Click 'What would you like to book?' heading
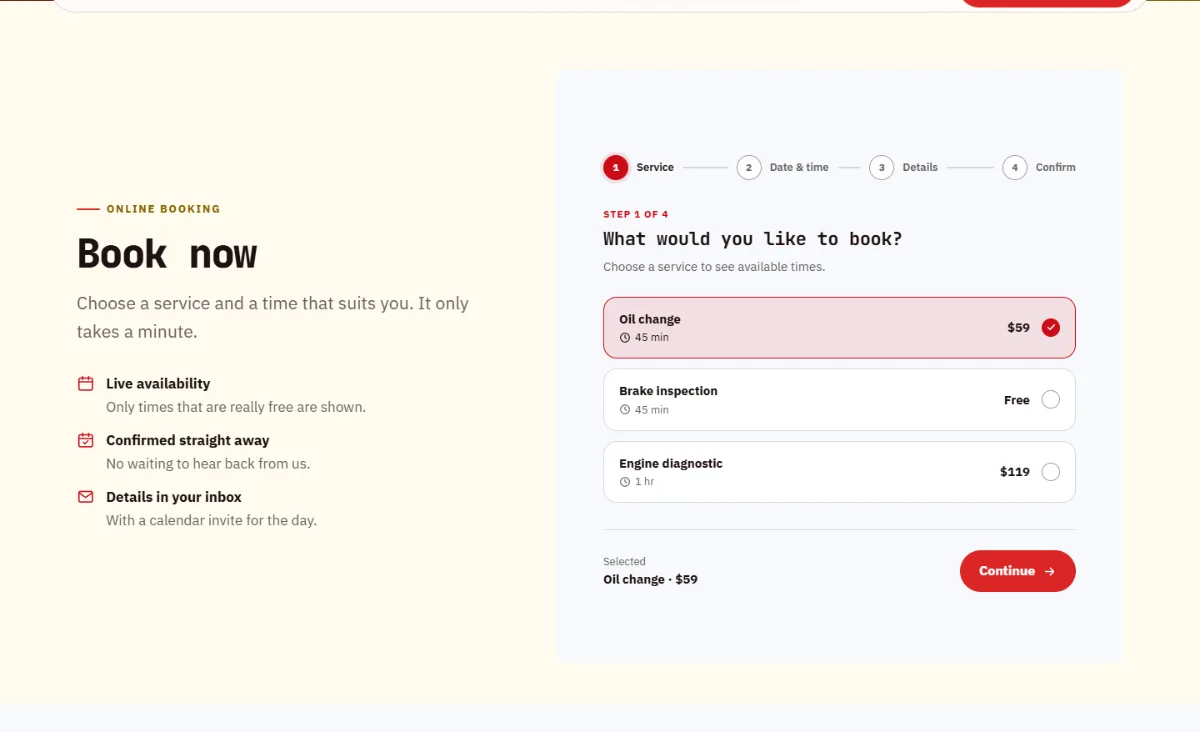Image resolution: width=1200 pixels, height=732 pixels. (x=752, y=239)
